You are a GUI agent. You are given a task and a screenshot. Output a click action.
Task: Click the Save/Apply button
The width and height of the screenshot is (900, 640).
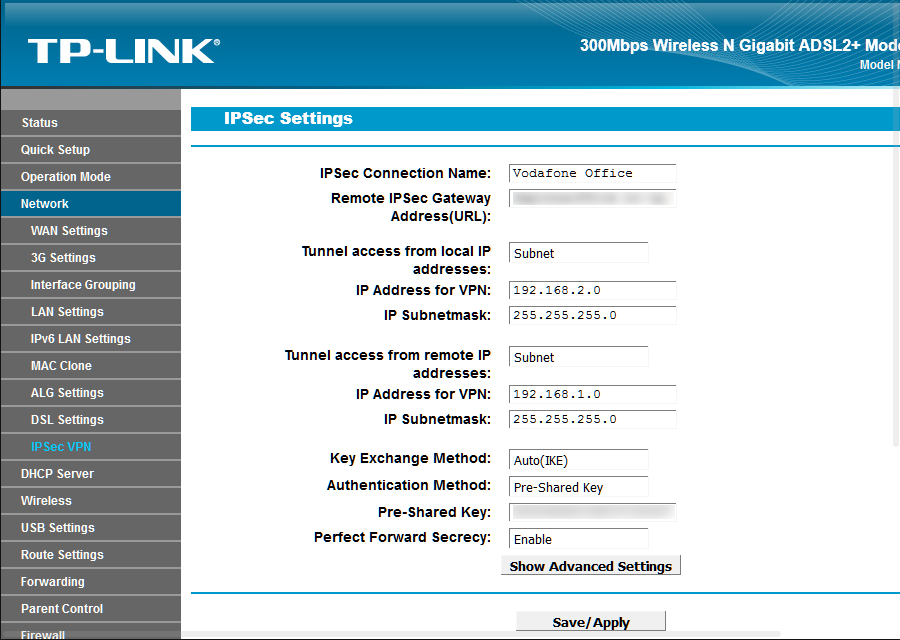click(591, 622)
